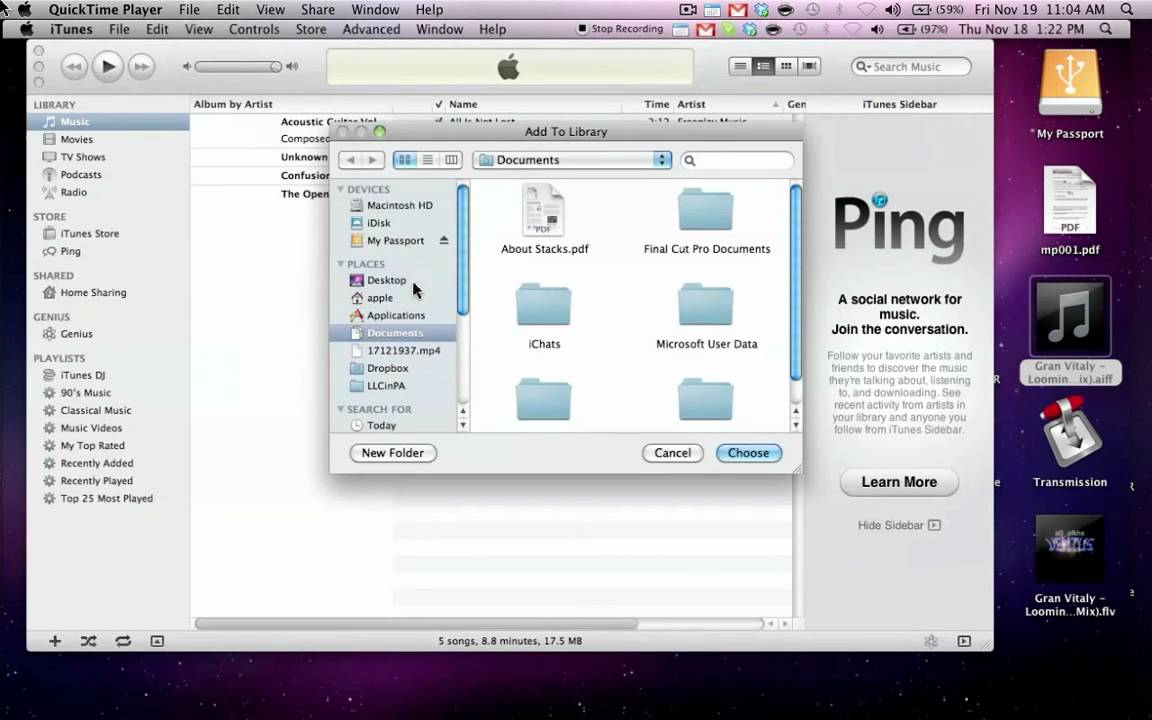Select the Final Cut Pro Documents folder
Viewport: 1152px width, 720px height.
pos(706,220)
